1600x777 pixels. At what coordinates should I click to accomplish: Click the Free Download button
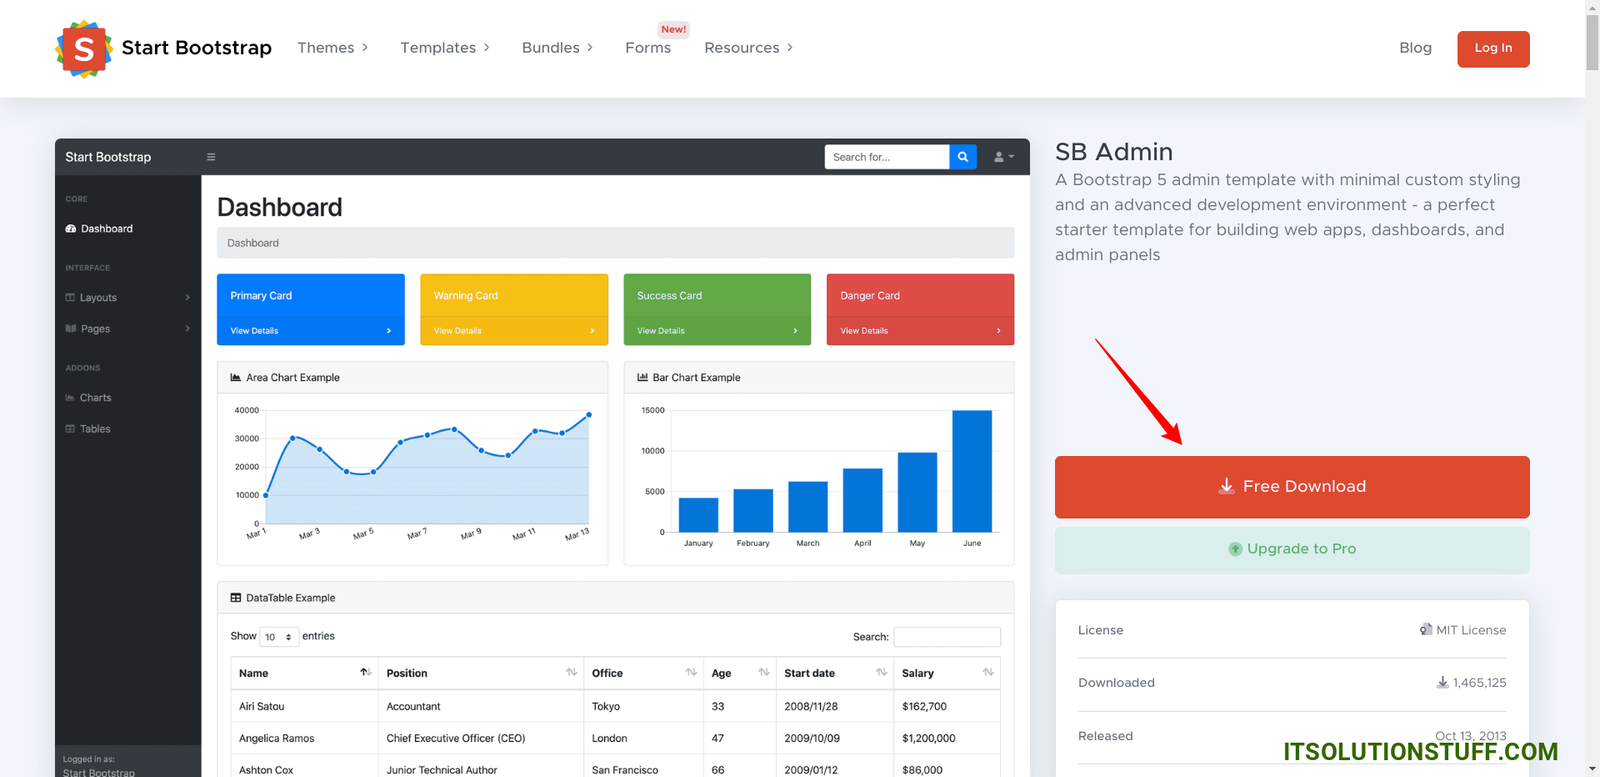(1291, 487)
